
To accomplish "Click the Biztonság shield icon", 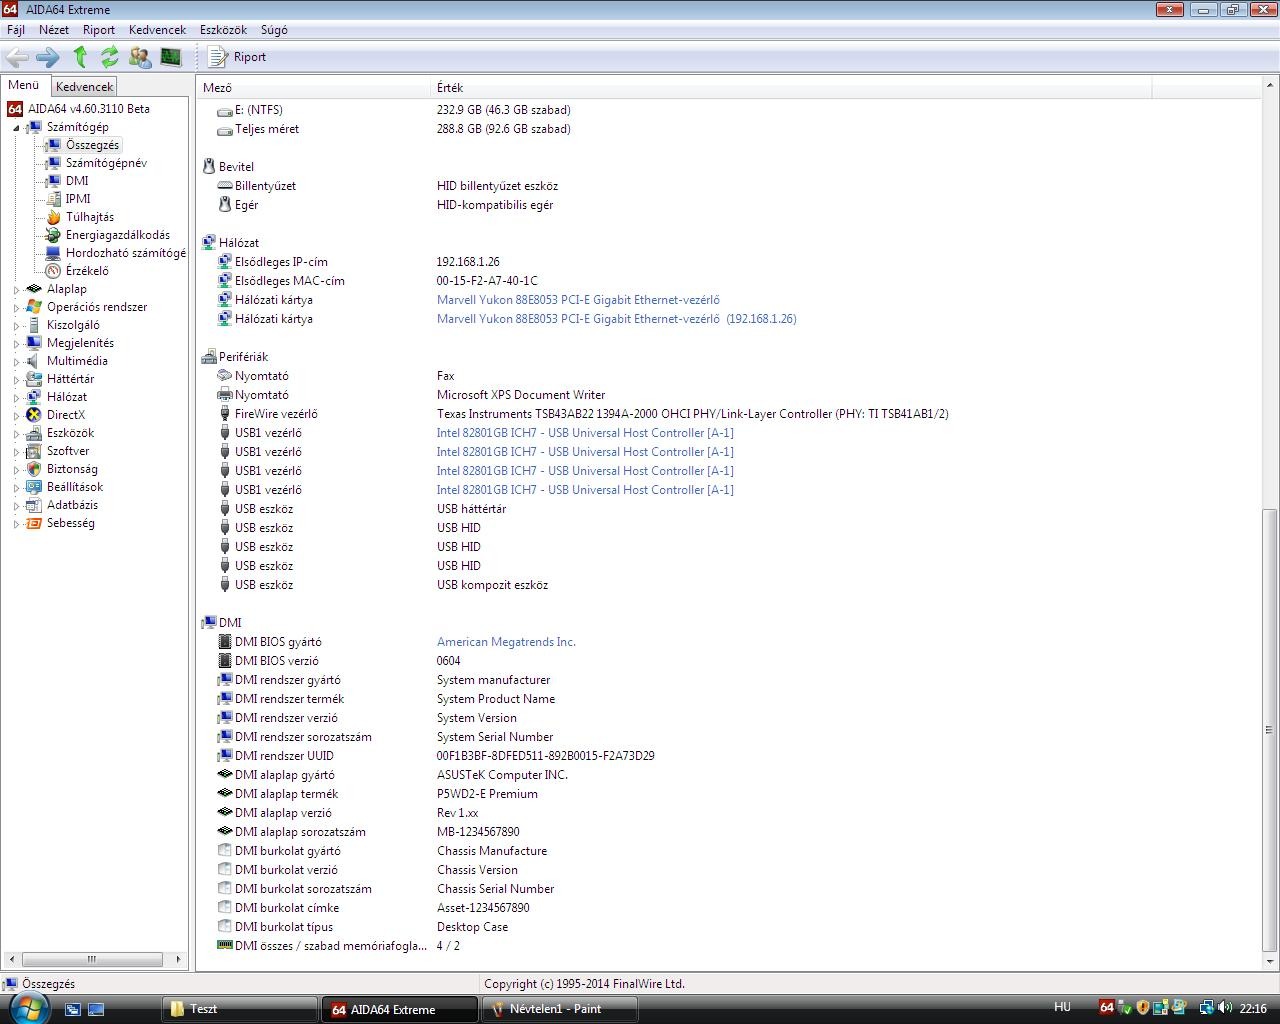I will pyautogui.click(x=34, y=469).
